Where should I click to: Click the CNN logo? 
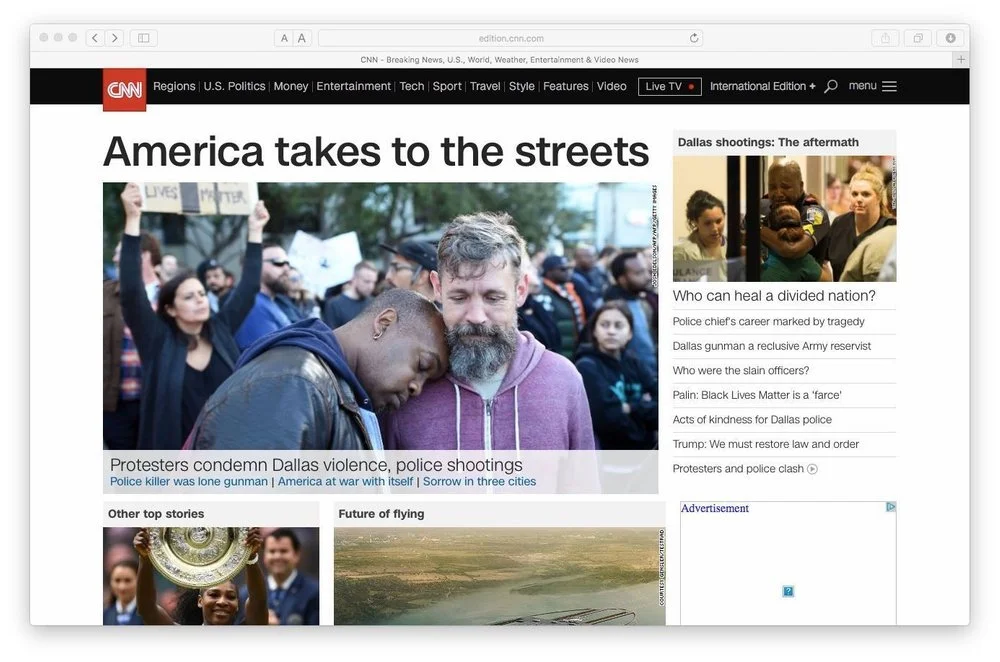[x=124, y=90]
